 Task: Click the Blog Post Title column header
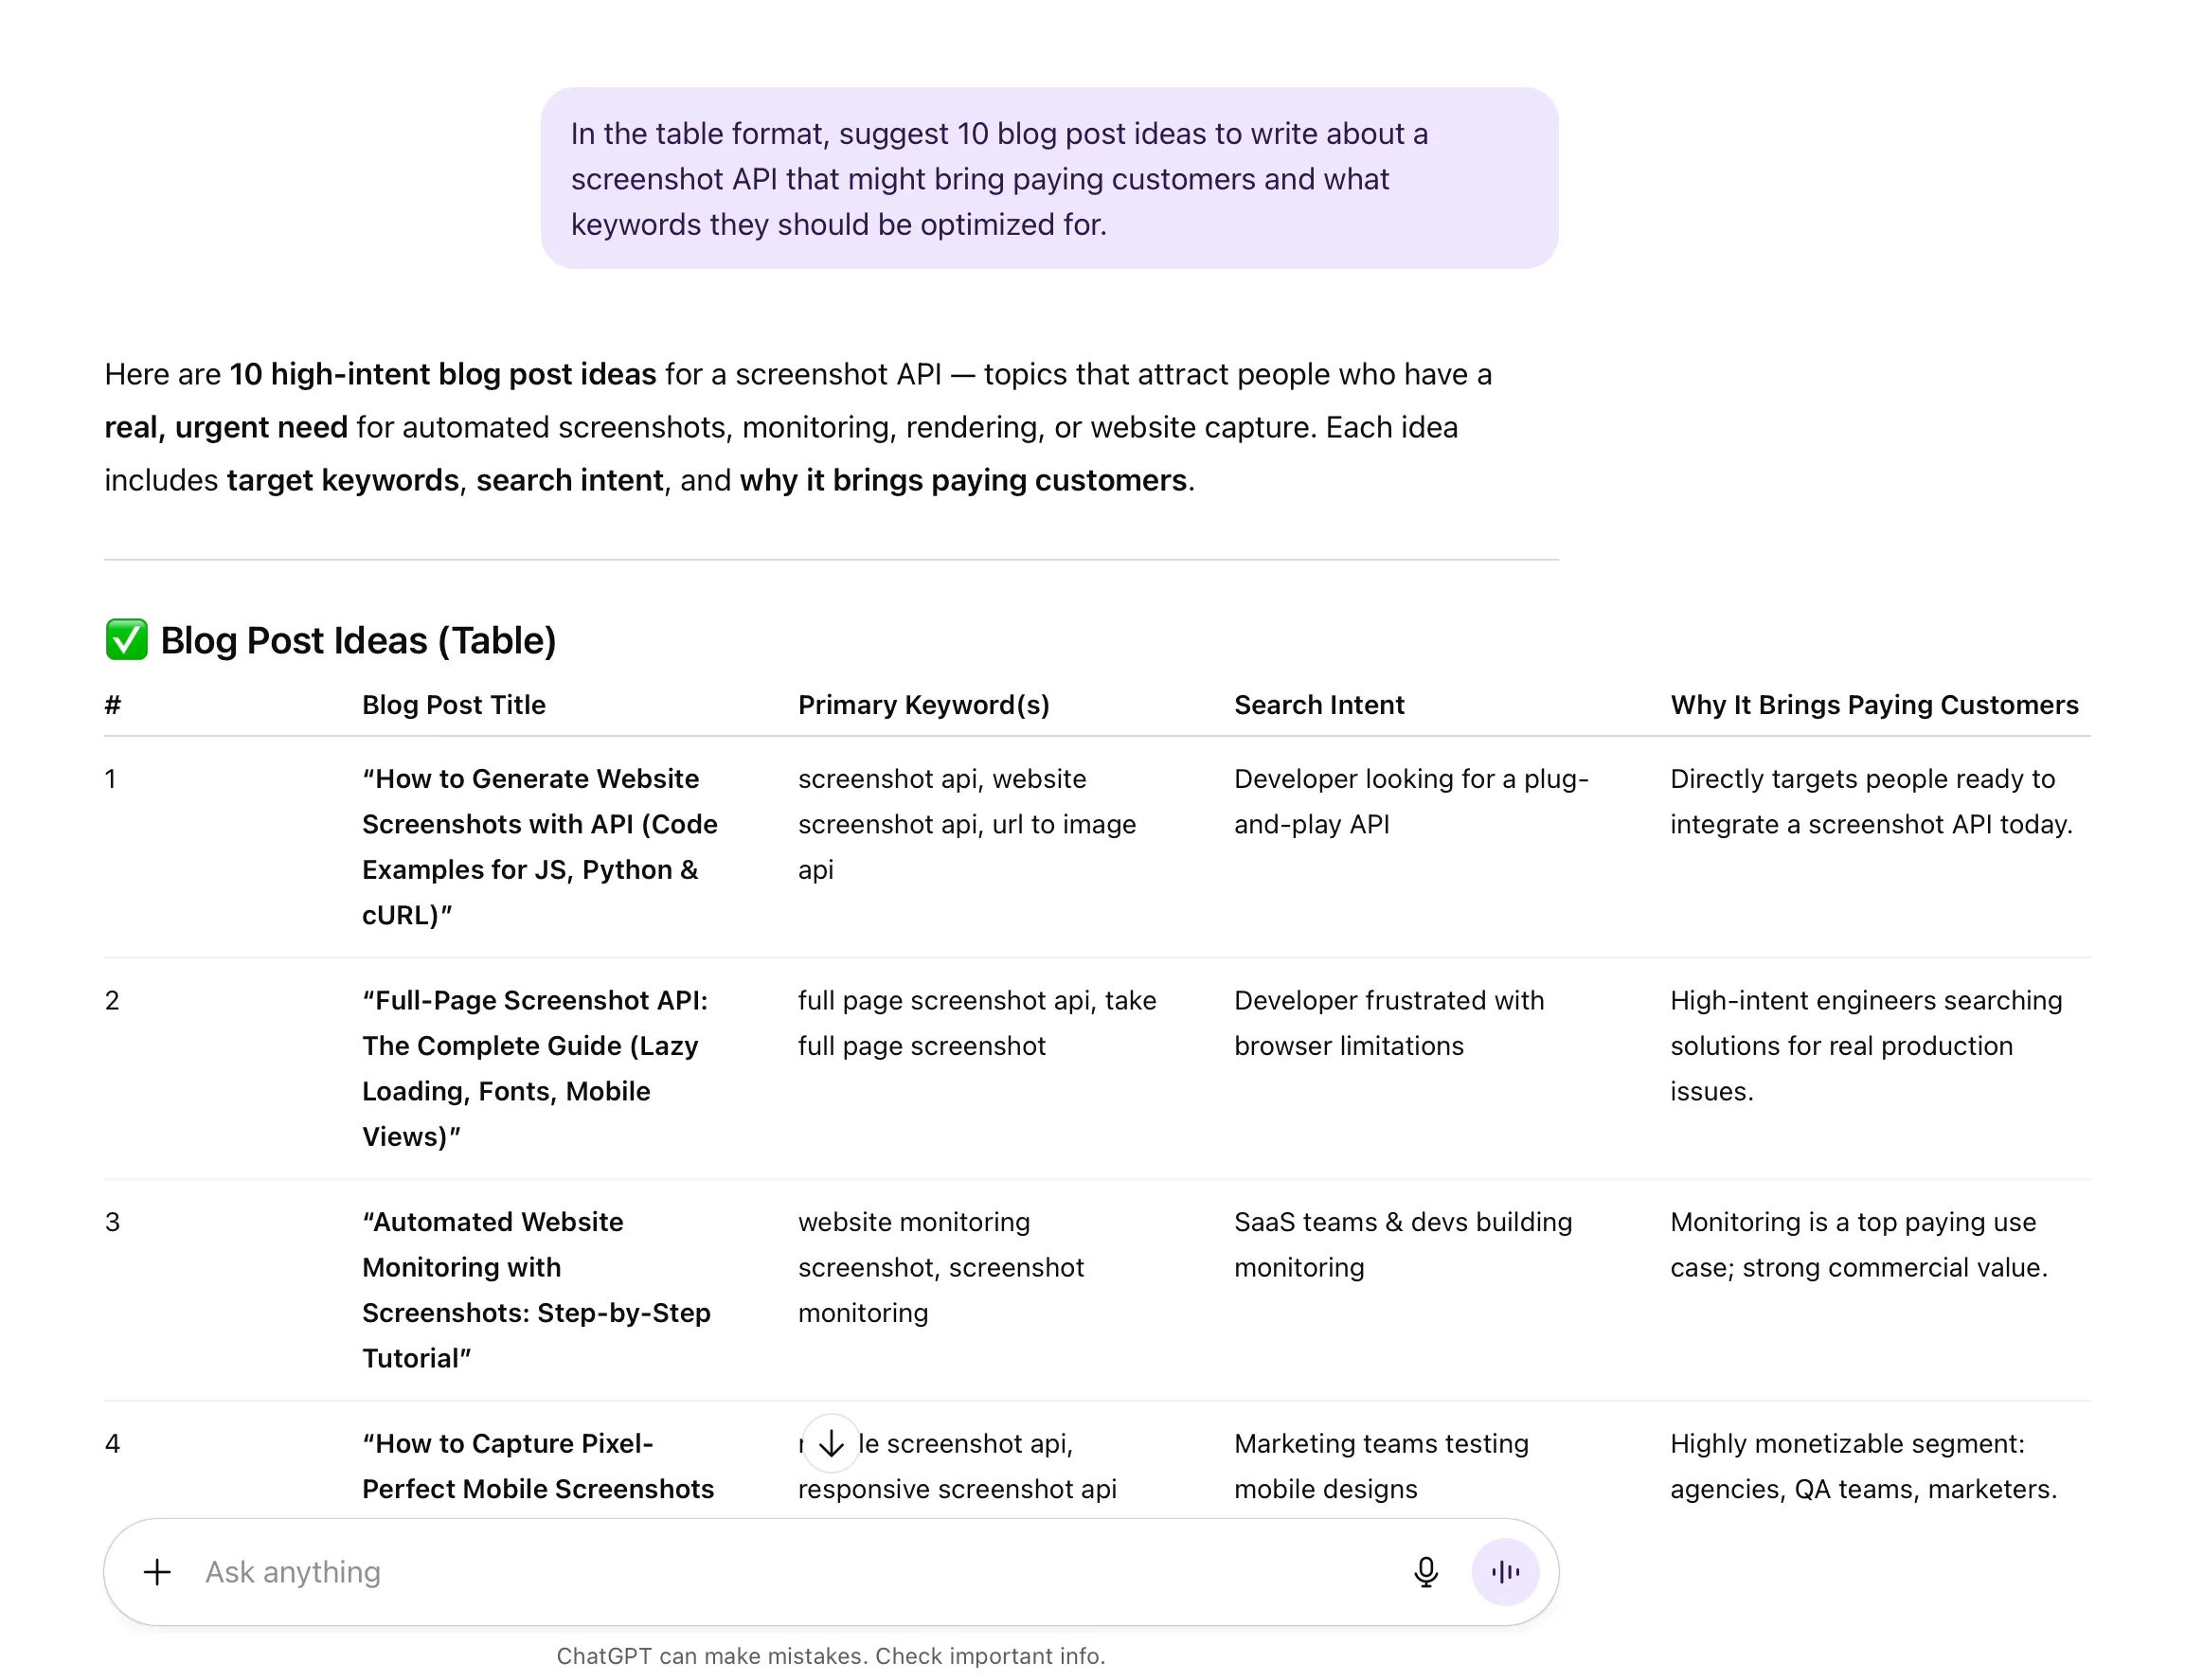click(453, 705)
